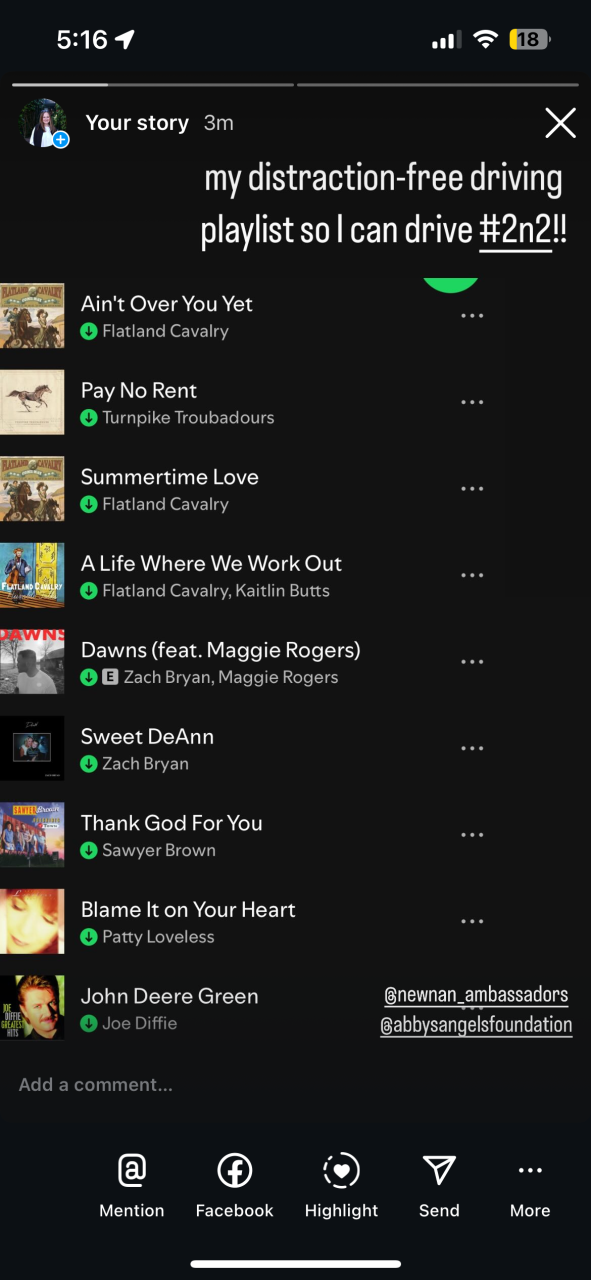Tap the Add a comment field
This screenshot has height=1280, width=591.
[x=295, y=1085]
